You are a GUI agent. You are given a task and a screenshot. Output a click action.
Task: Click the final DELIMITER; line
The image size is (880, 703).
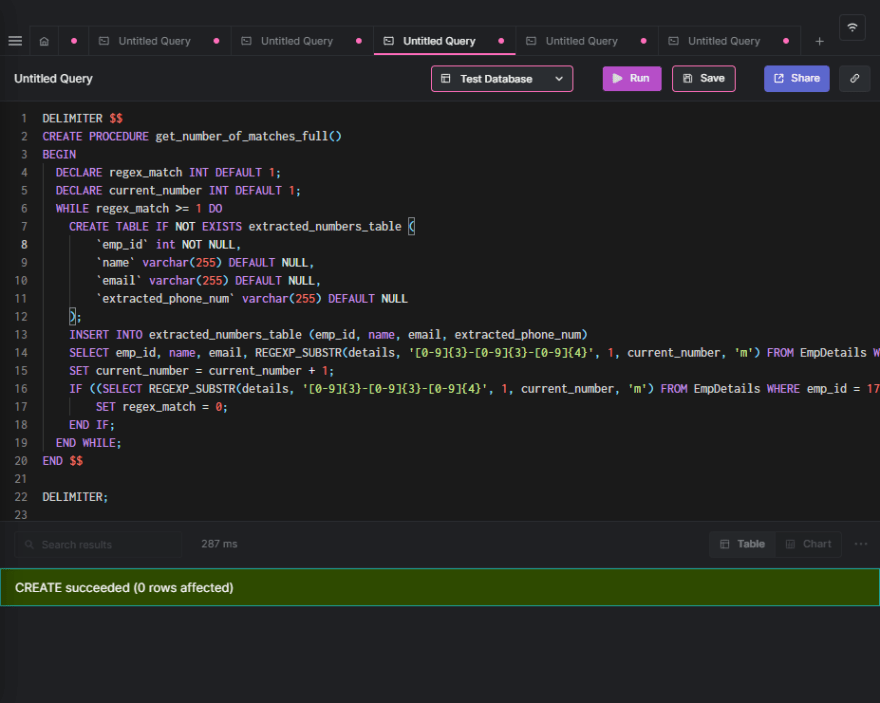[x=75, y=497]
